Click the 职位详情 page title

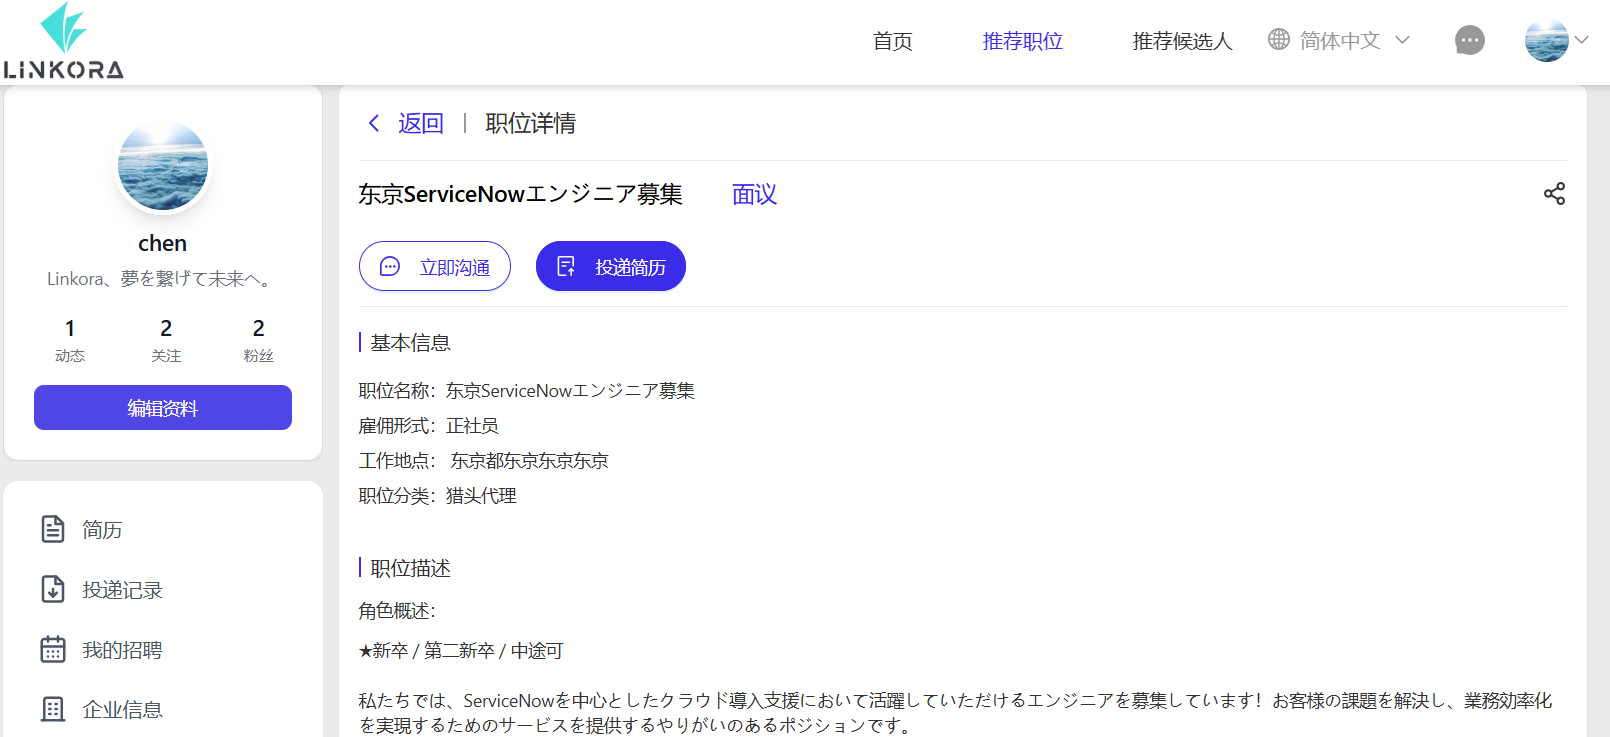tap(531, 123)
